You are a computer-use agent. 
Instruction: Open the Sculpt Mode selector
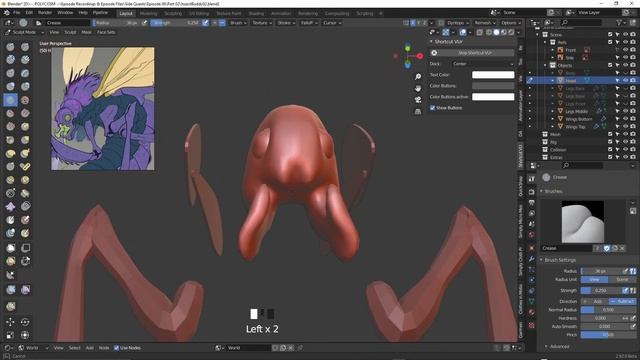(x=24, y=32)
